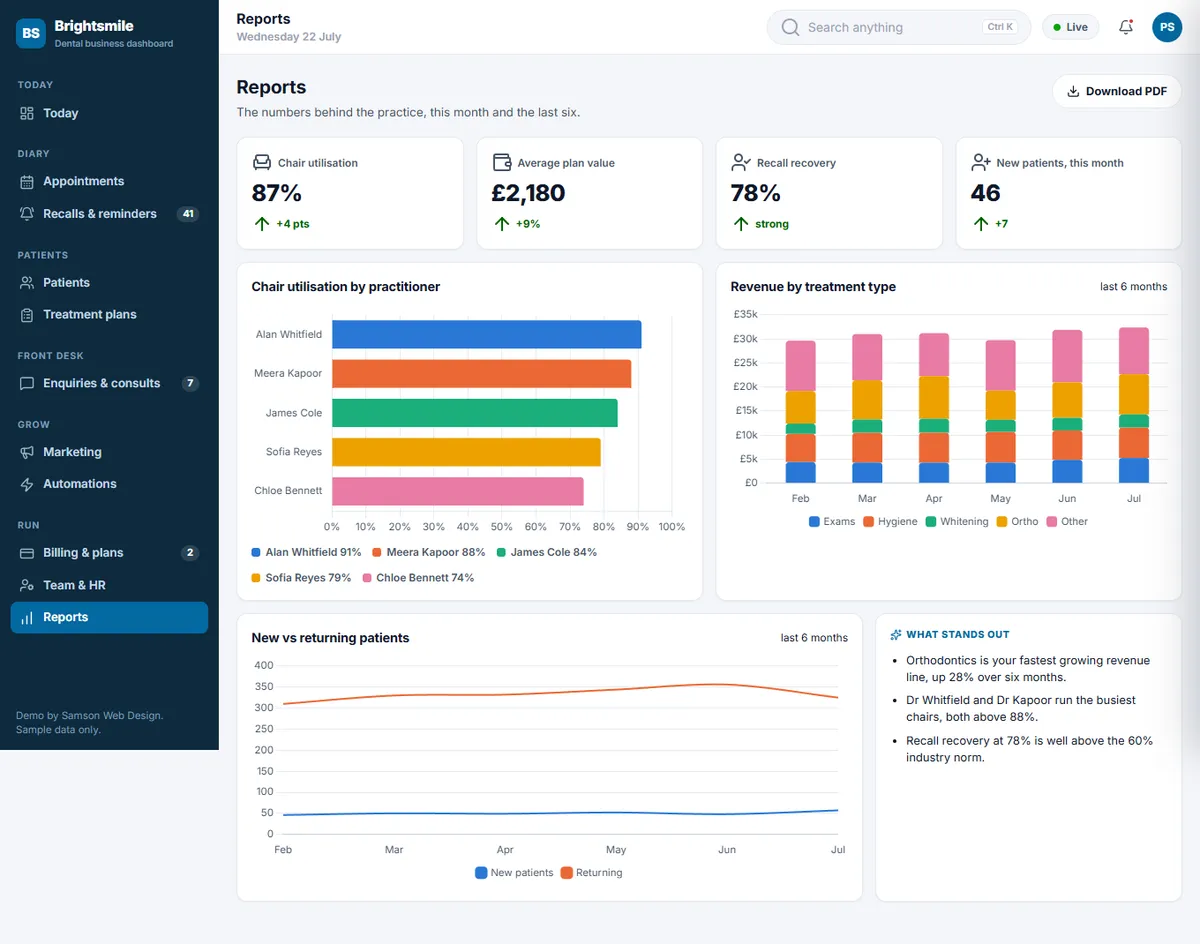The image size is (1200, 944).
Task: Click the green arrow beside +9%
Action: (502, 224)
